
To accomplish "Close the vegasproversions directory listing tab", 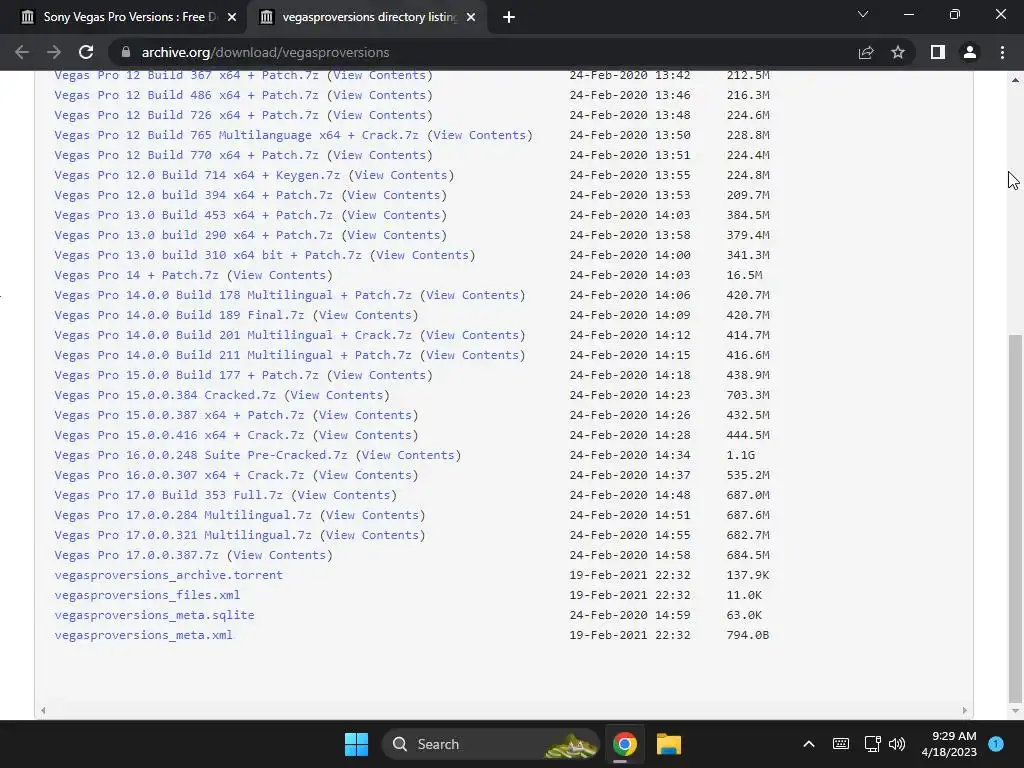I will pyautogui.click(x=471, y=17).
